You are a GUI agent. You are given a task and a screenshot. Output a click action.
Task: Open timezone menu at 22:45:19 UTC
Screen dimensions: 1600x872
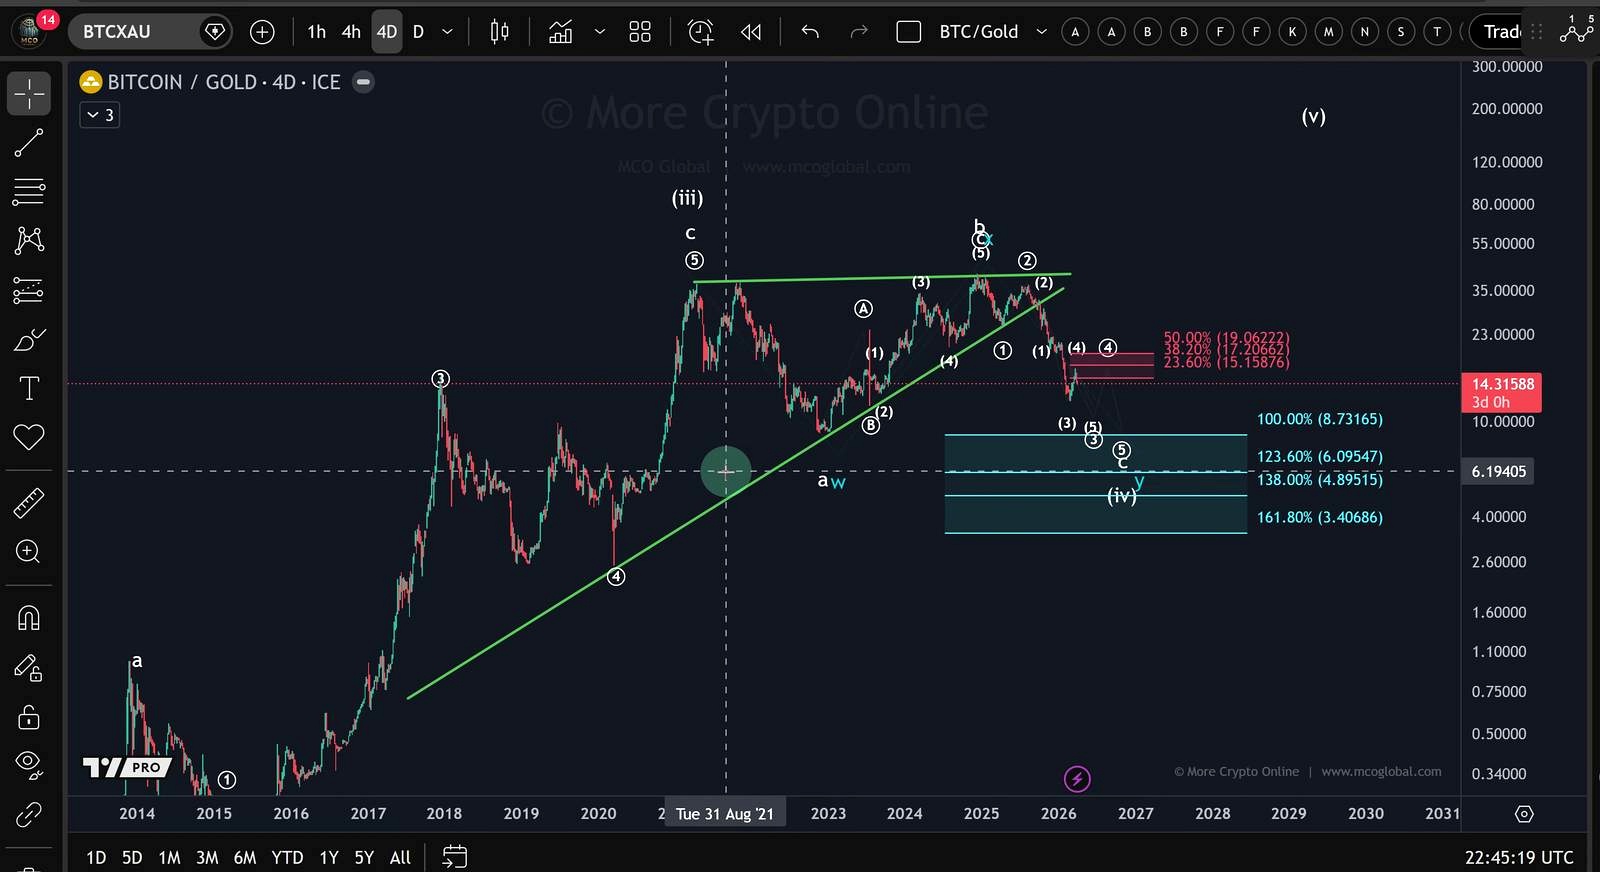tap(1519, 857)
